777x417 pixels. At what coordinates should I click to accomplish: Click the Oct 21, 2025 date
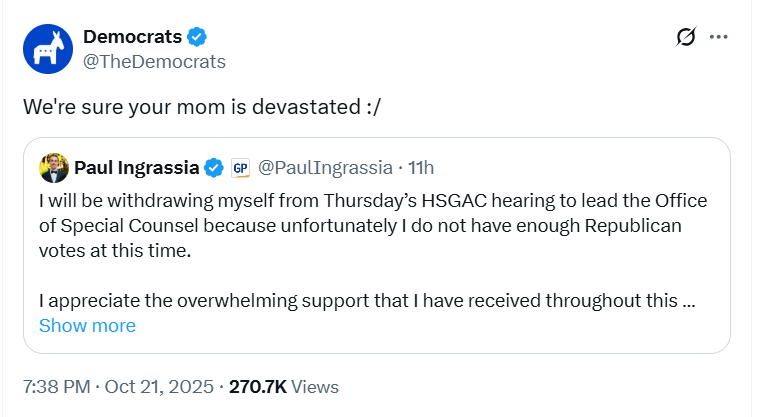click(x=161, y=387)
